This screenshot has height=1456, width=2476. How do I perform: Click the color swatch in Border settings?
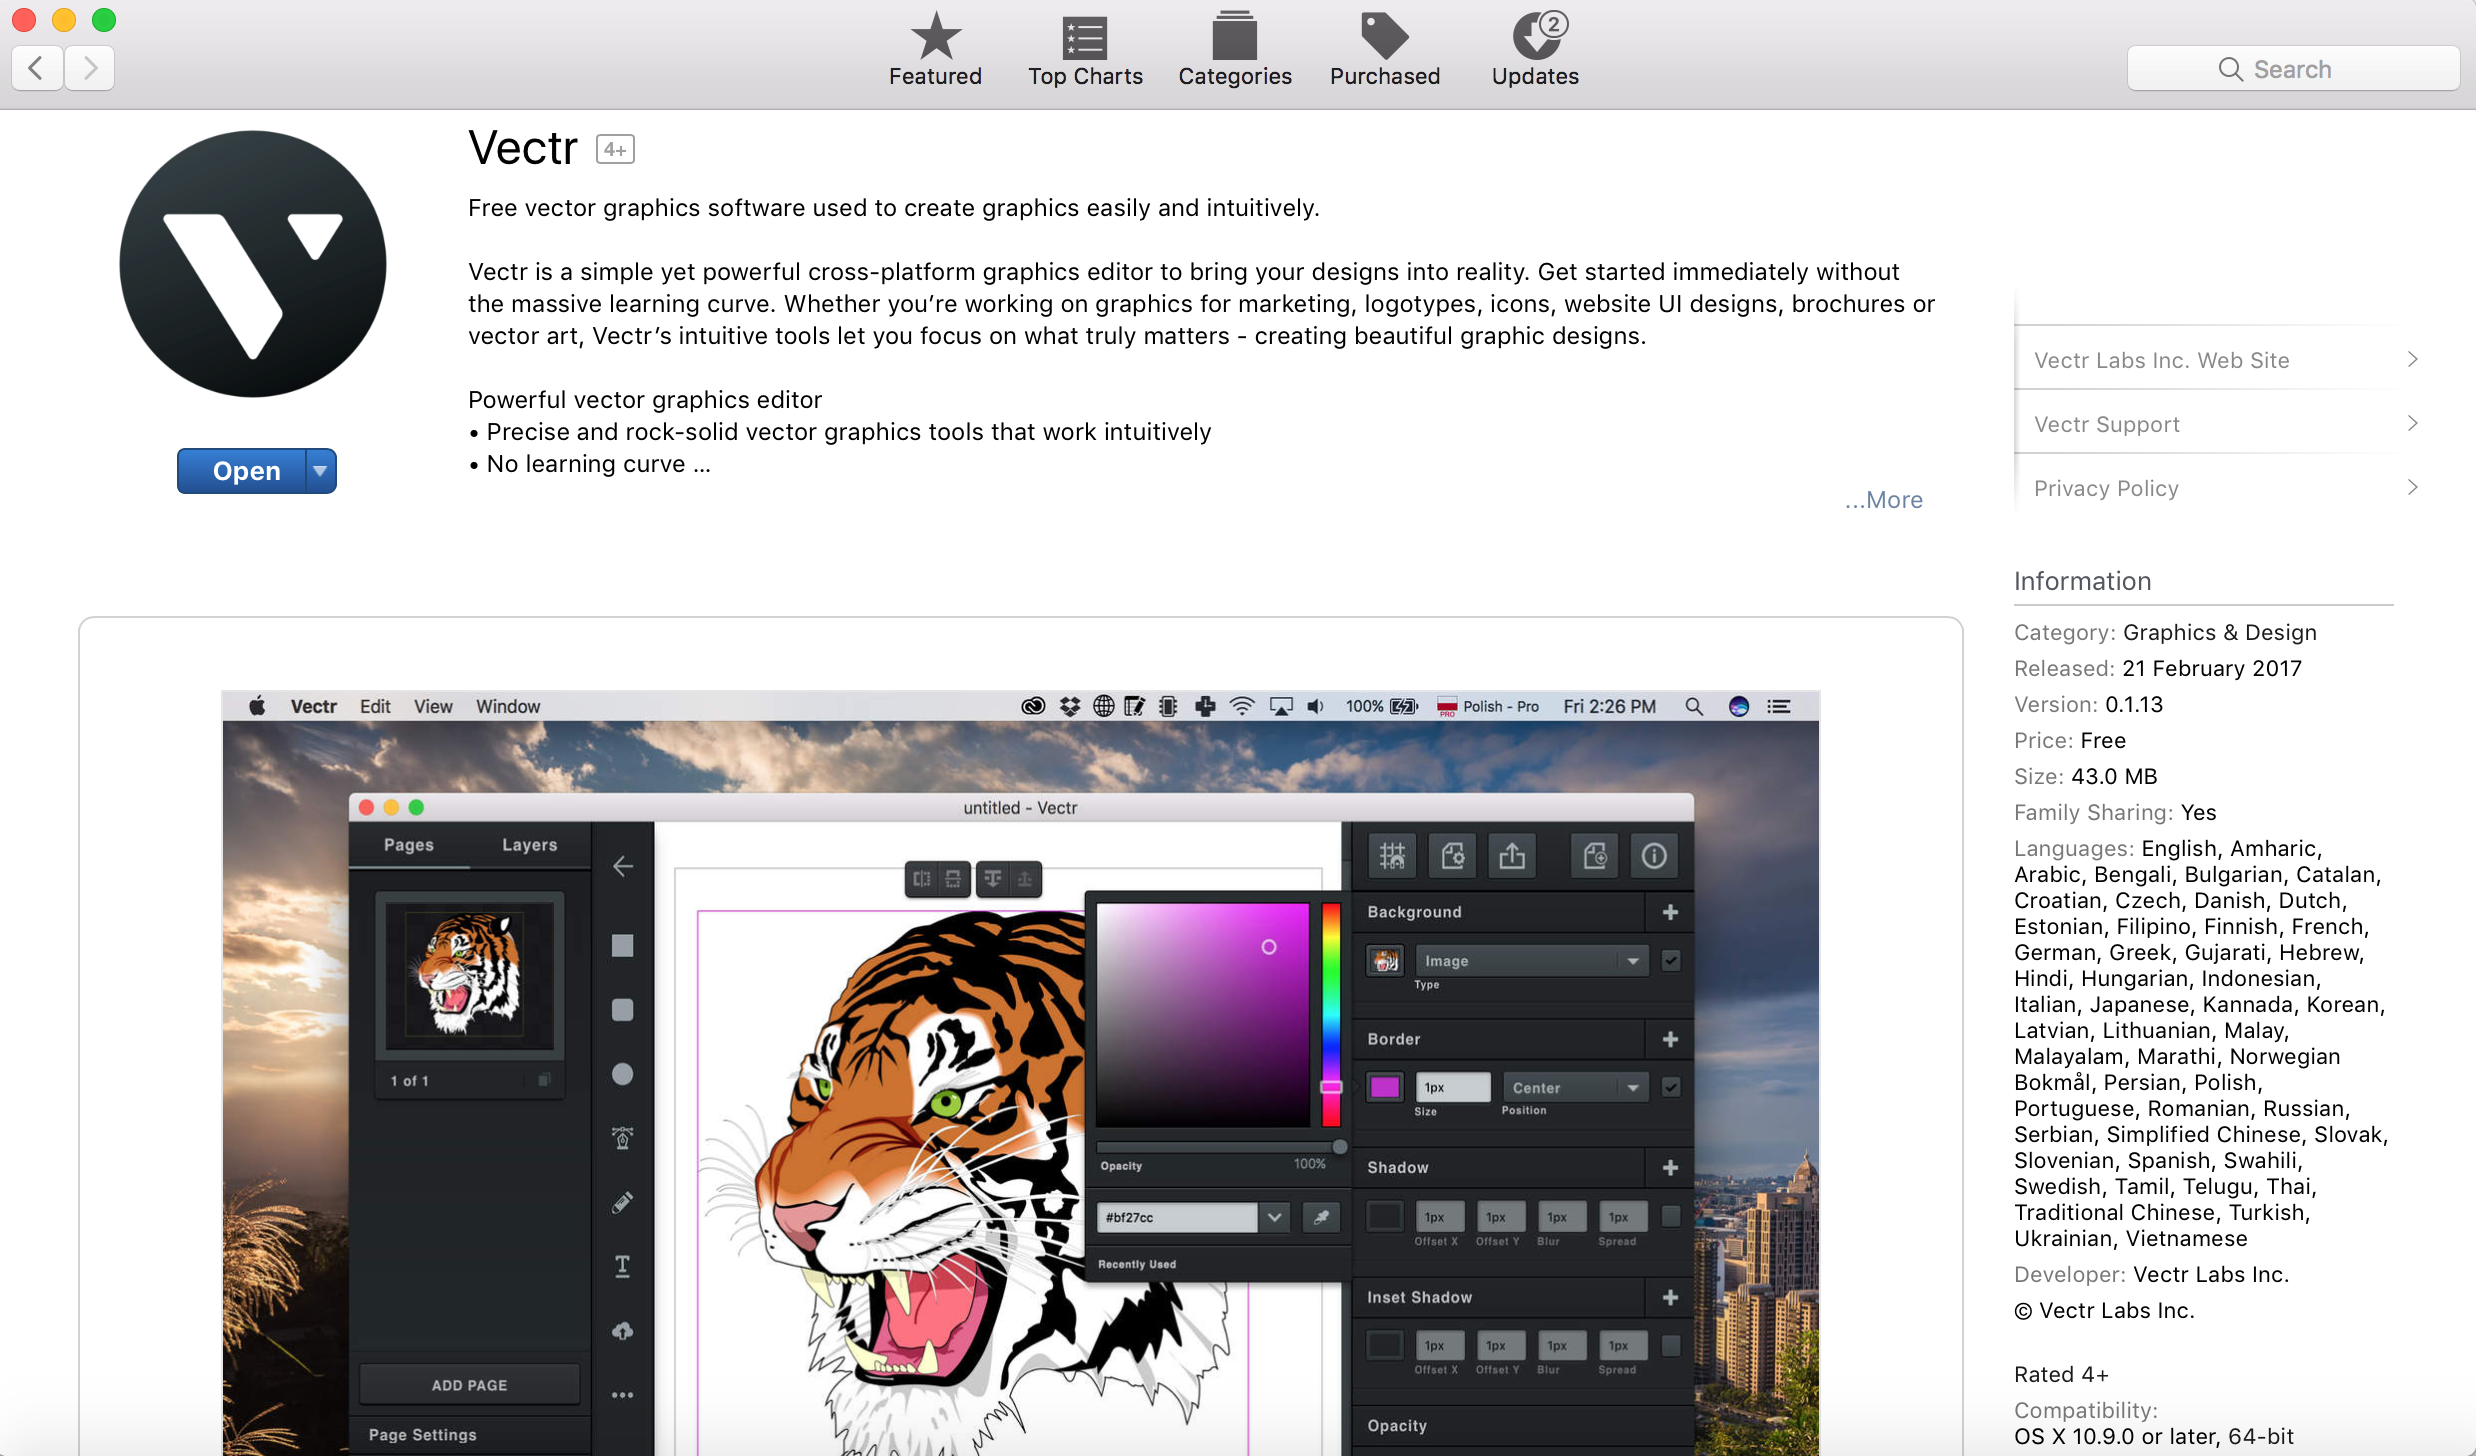1386,1087
